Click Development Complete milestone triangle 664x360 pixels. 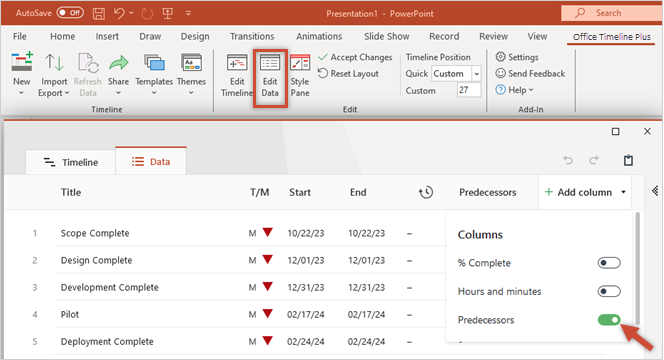click(267, 287)
